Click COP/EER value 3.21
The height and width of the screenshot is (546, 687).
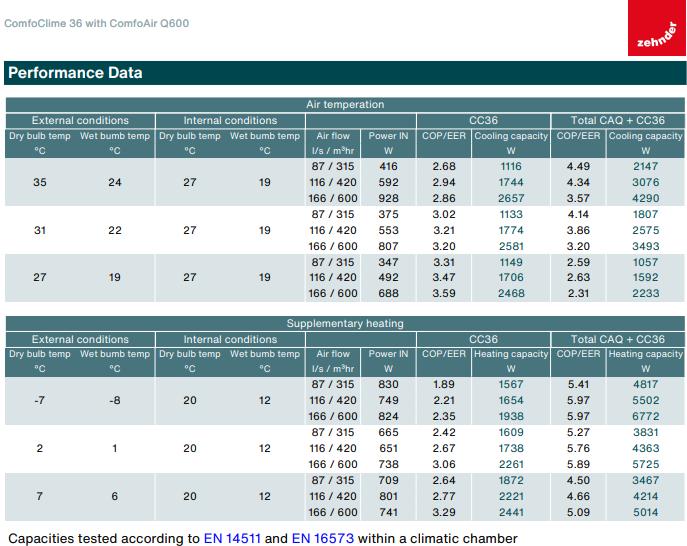click(444, 230)
